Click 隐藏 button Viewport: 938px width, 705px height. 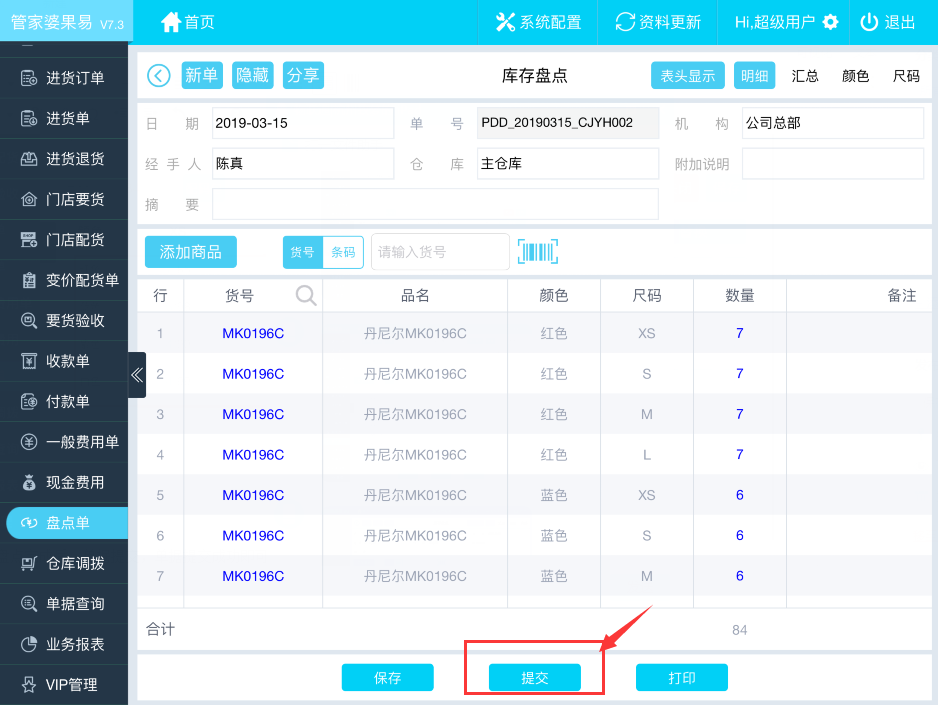252,75
